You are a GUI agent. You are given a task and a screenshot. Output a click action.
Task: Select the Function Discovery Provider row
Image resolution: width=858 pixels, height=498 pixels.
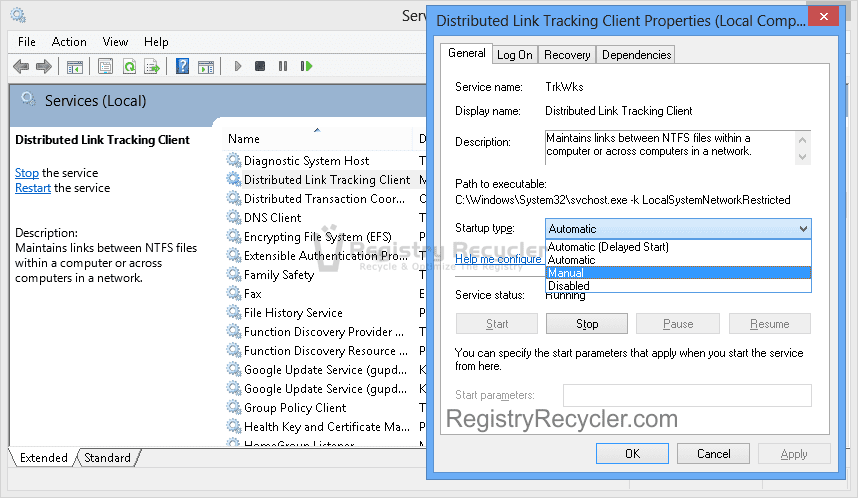point(326,332)
